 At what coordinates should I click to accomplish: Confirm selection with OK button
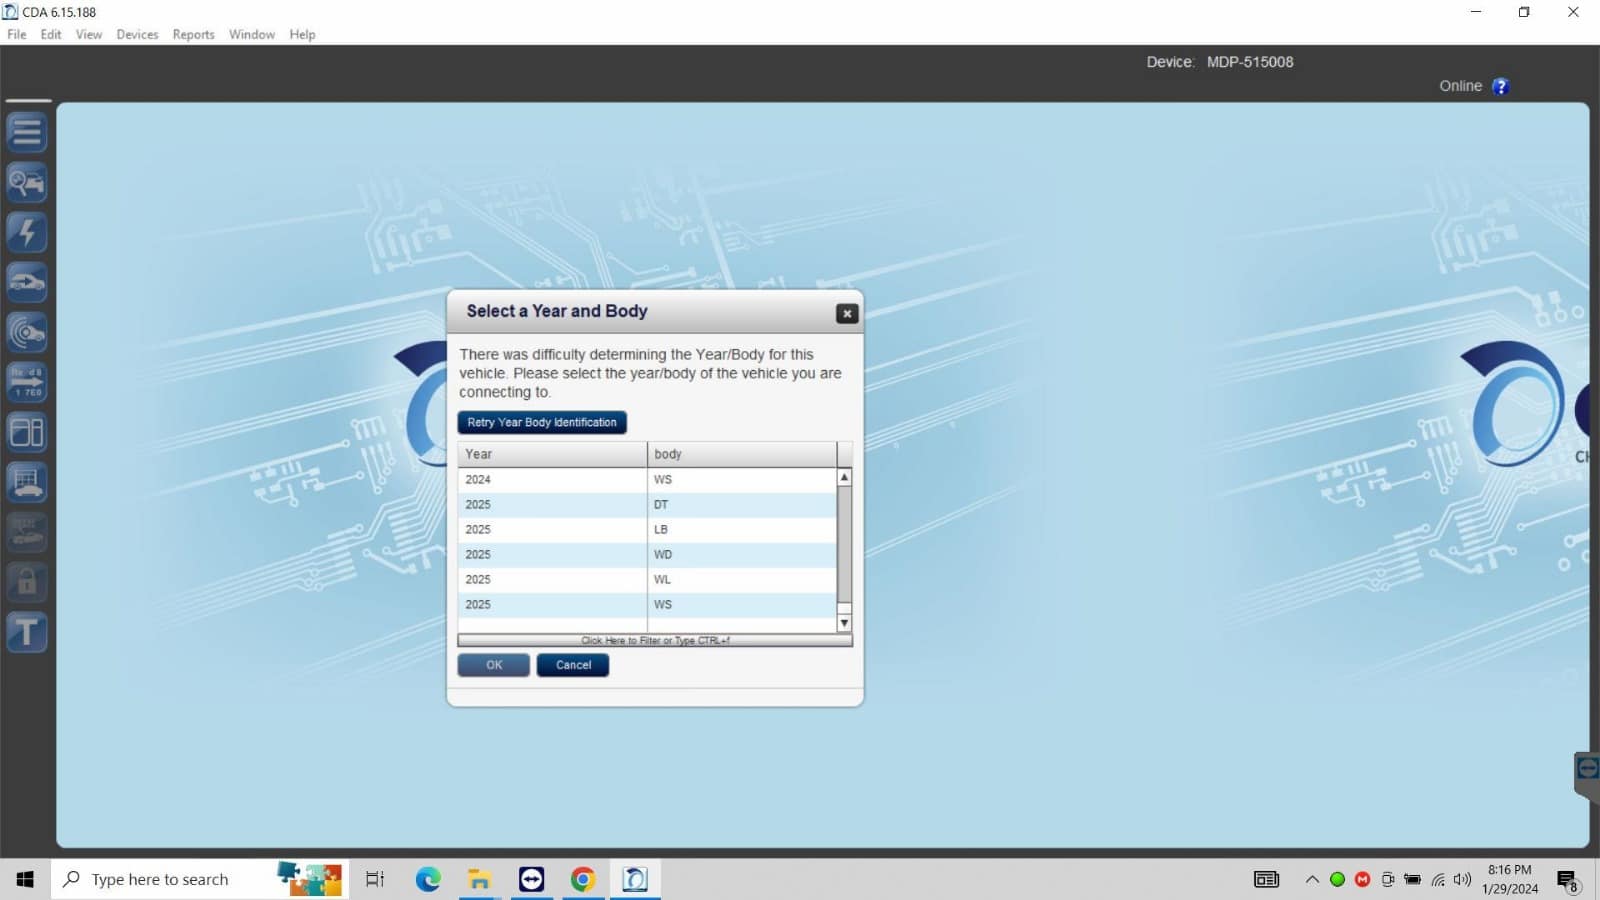point(493,664)
